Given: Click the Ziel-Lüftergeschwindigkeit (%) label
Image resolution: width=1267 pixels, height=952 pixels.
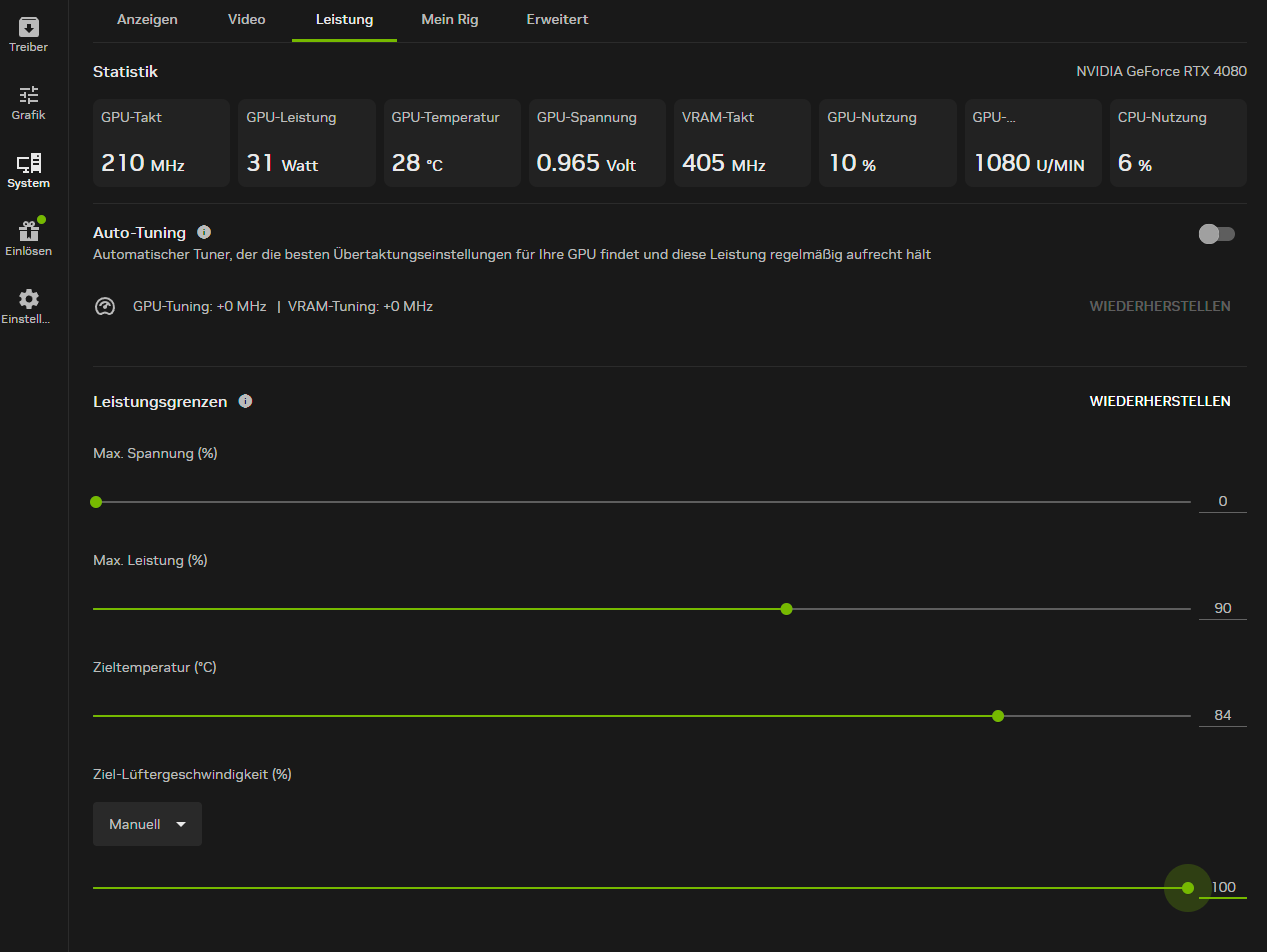Looking at the screenshot, I should [192, 774].
